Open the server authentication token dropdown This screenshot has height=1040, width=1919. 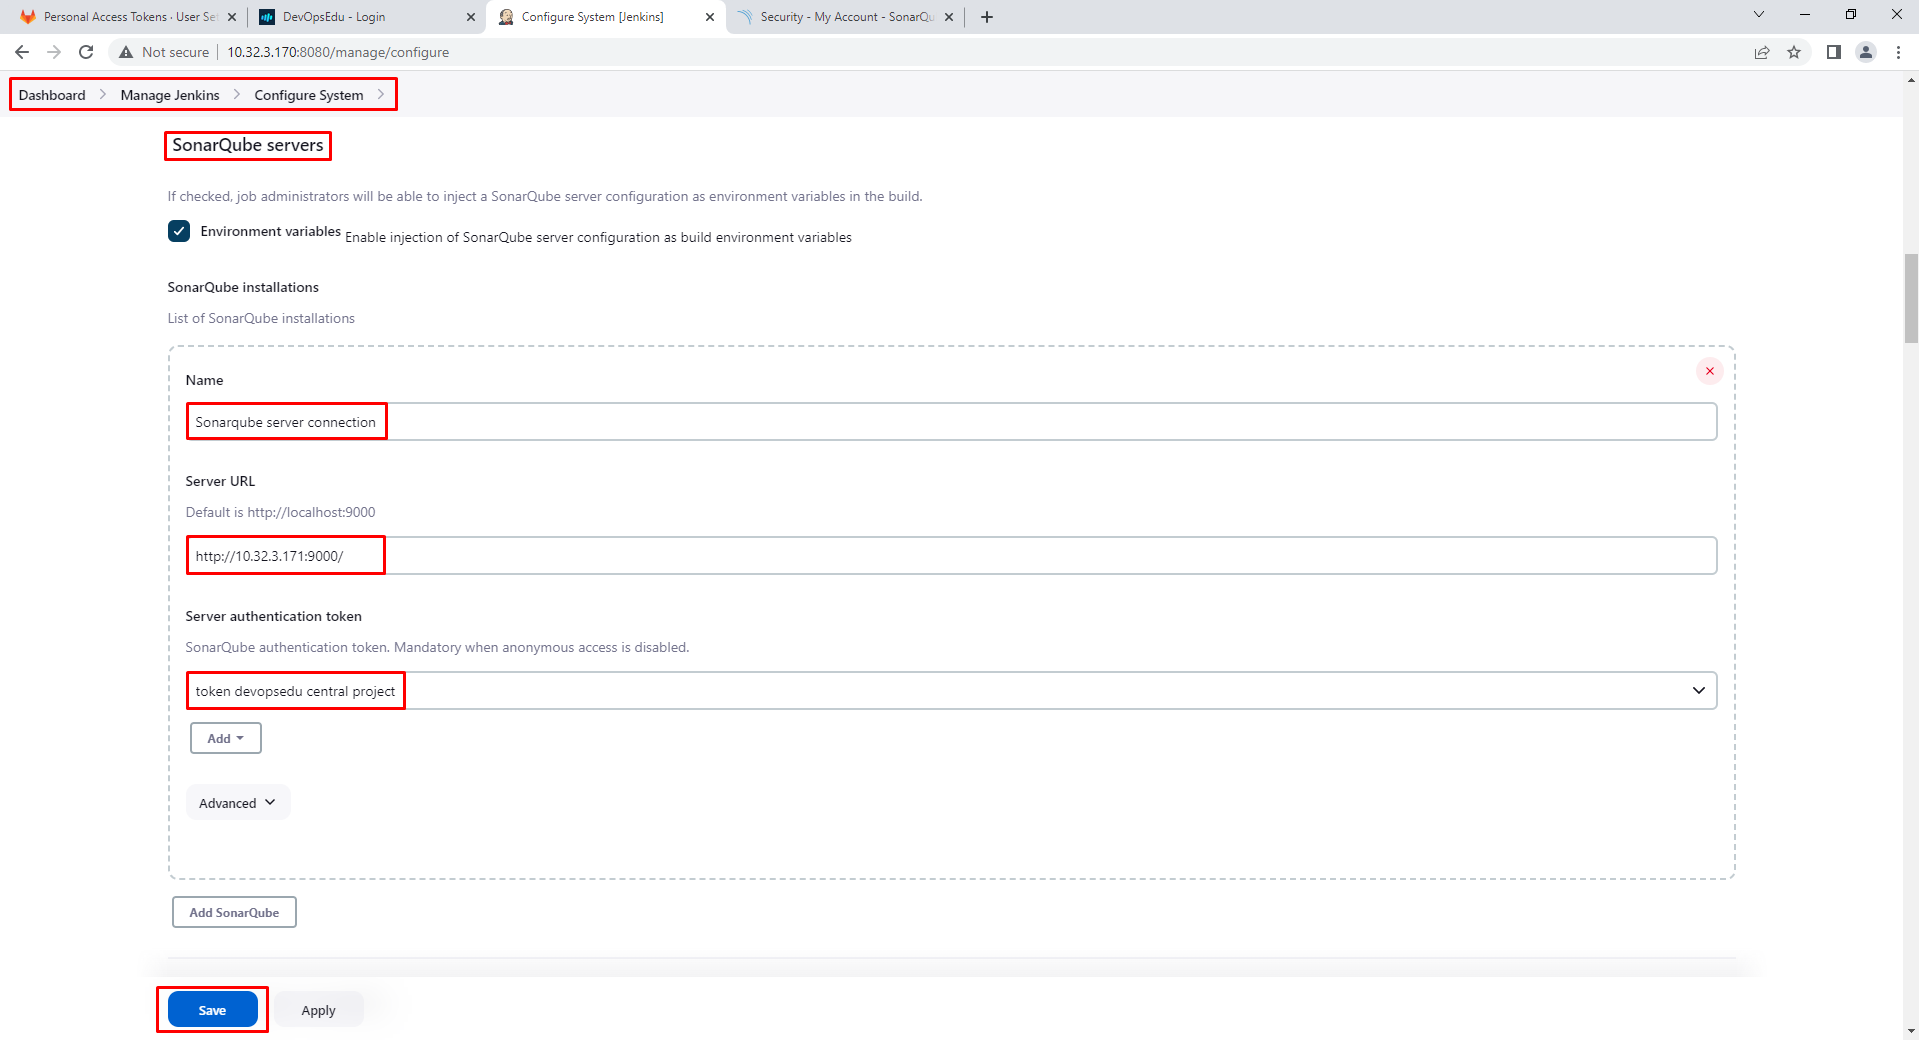tap(951, 691)
